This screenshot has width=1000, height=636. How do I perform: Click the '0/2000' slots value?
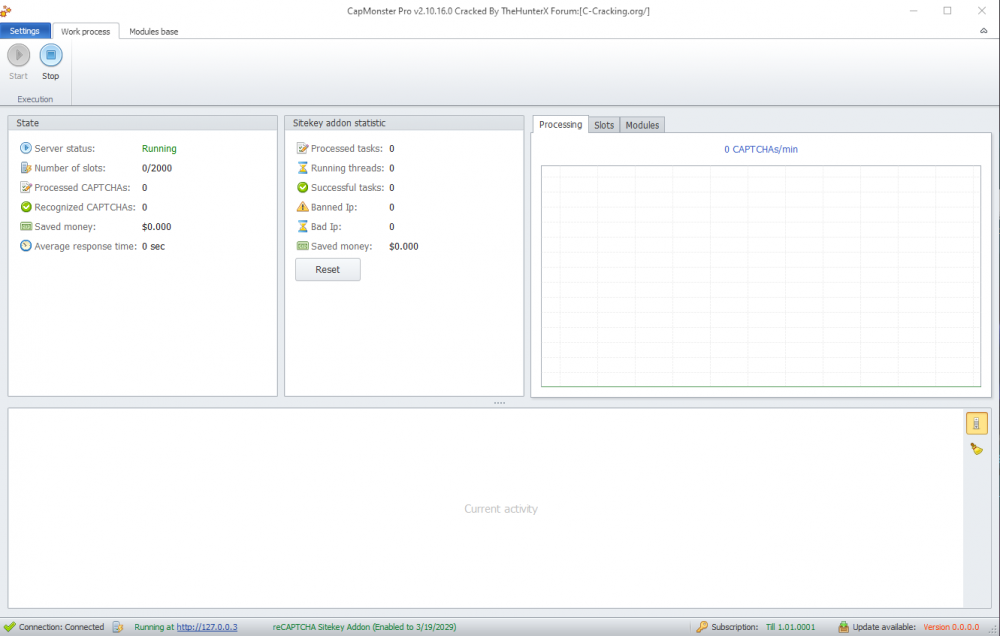157,168
